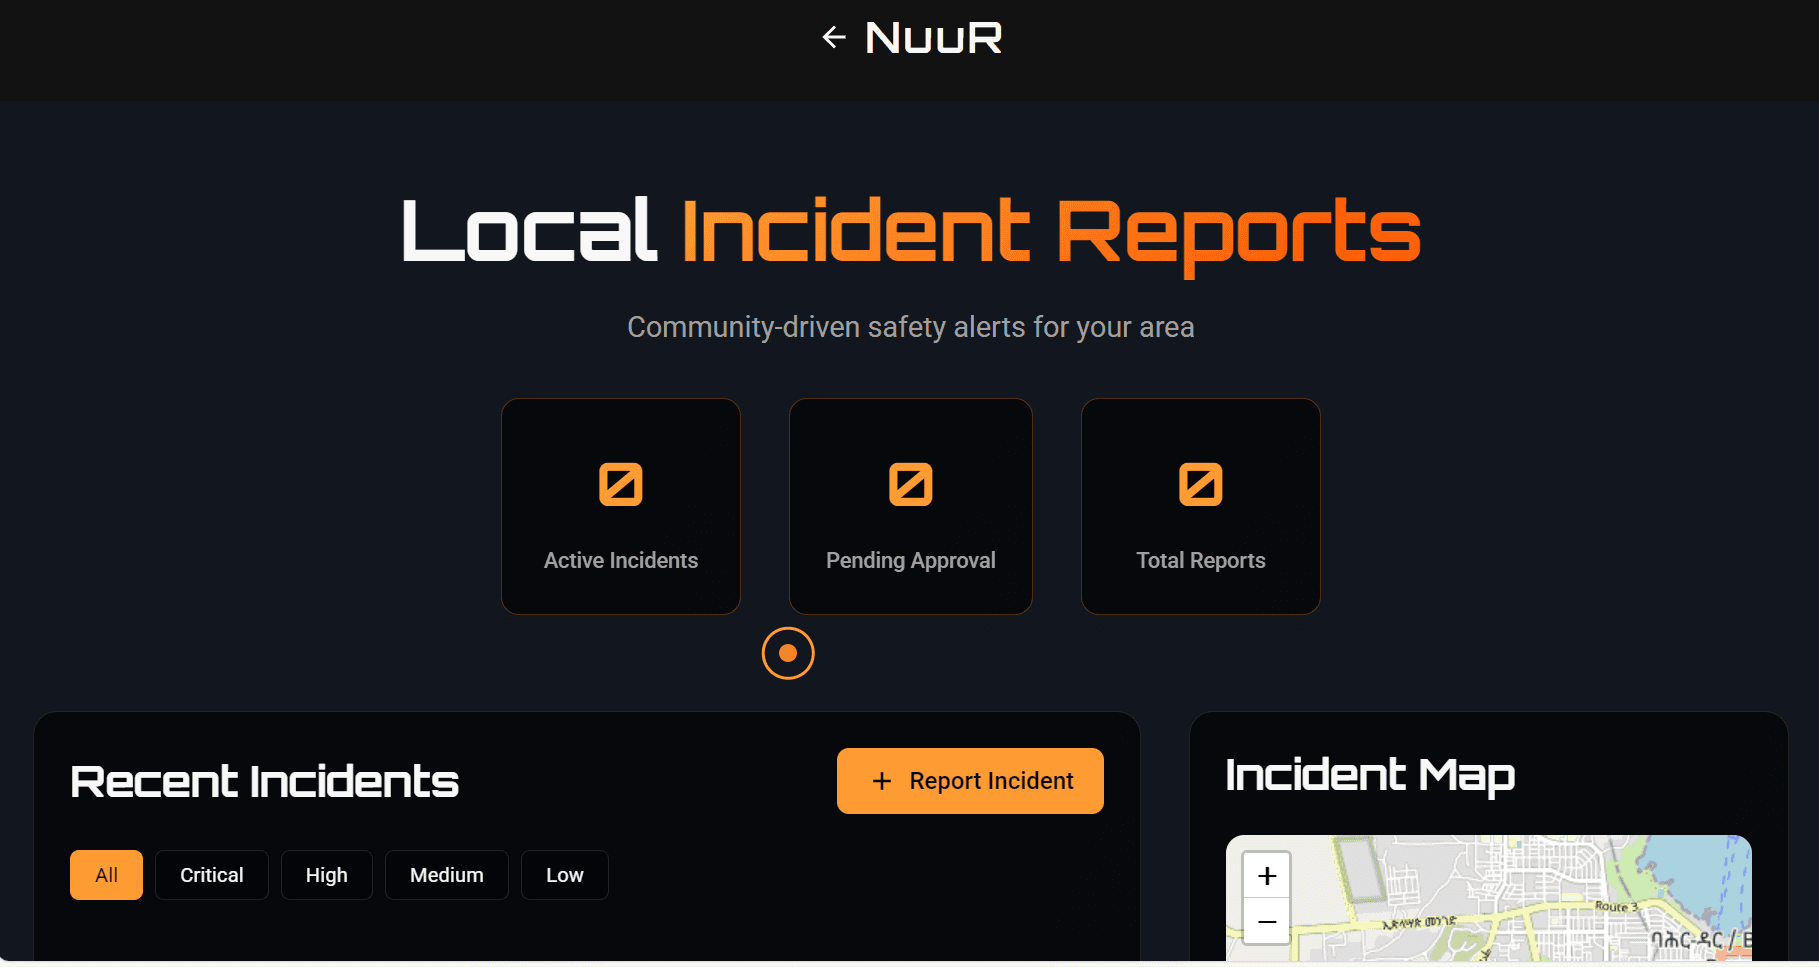Click the Pending Approval counter icon
Image resolution: width=1819 pixels, height=967 pixels.
(x=910, y=484)
